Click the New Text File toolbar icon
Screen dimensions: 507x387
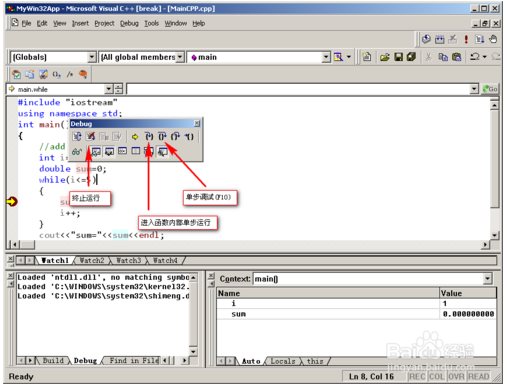(x=367, y=57)
